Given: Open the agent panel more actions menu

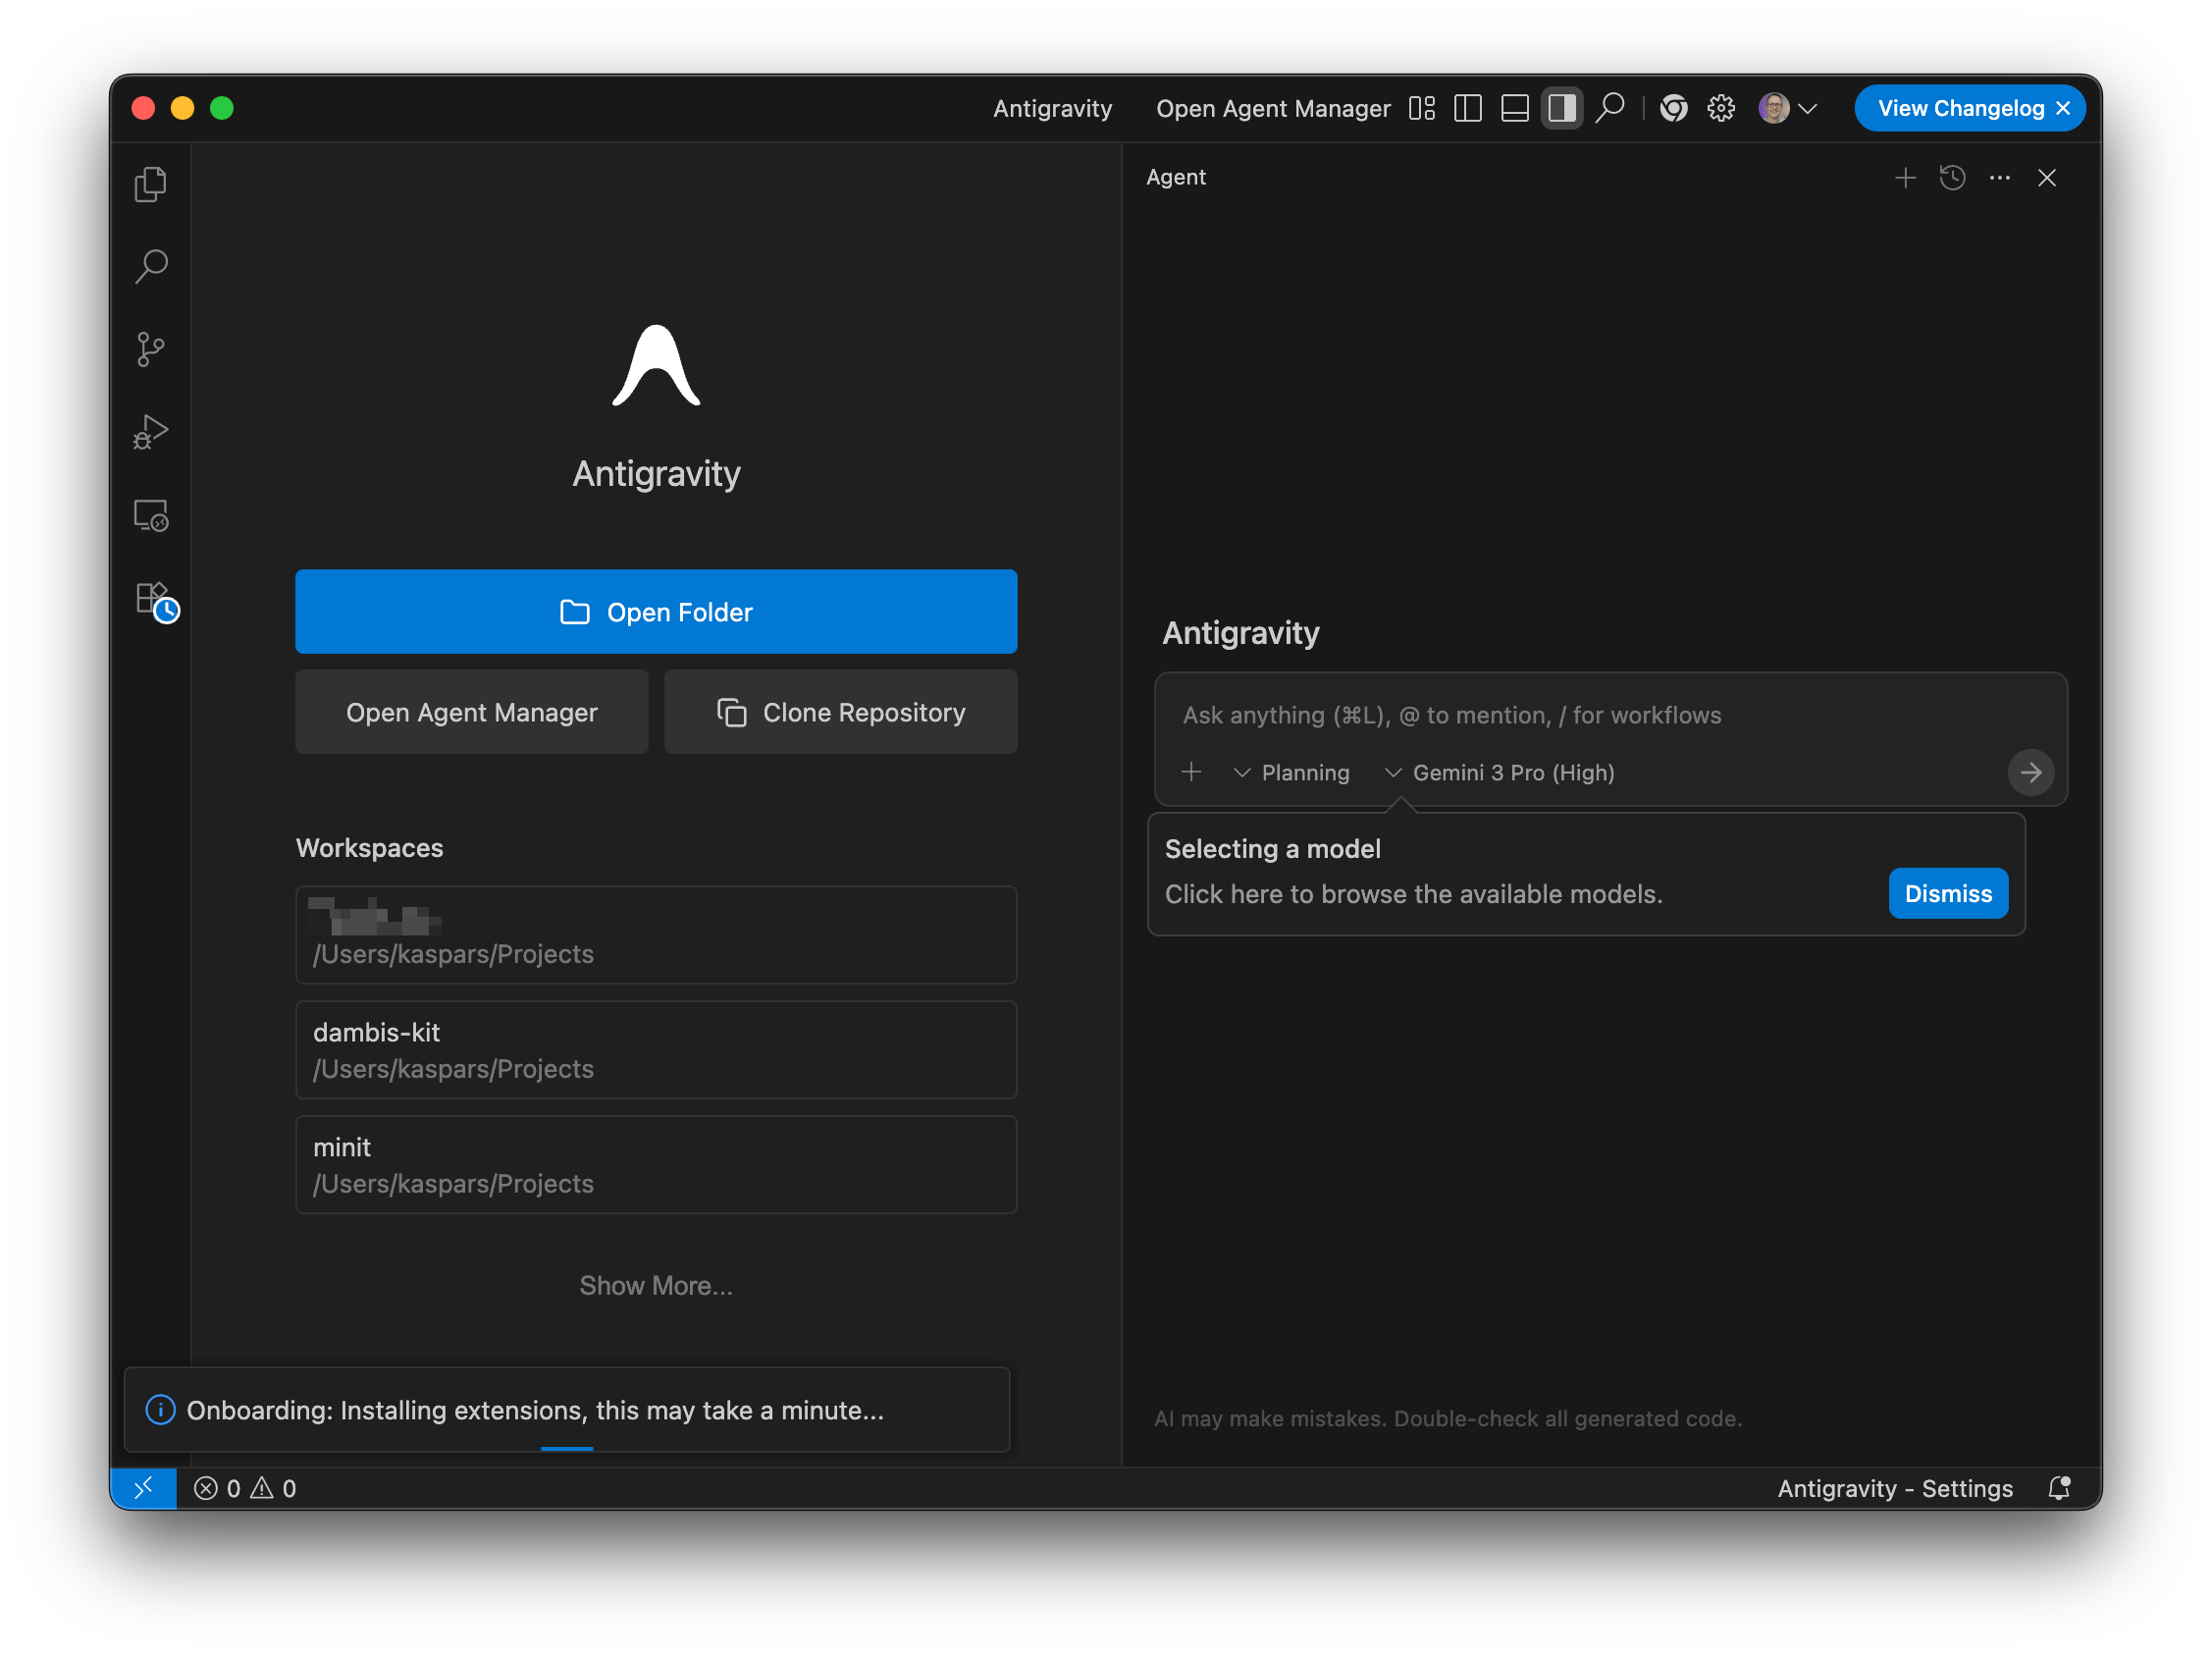Looking at the screenshot, I should click(x=1999, y=178).
